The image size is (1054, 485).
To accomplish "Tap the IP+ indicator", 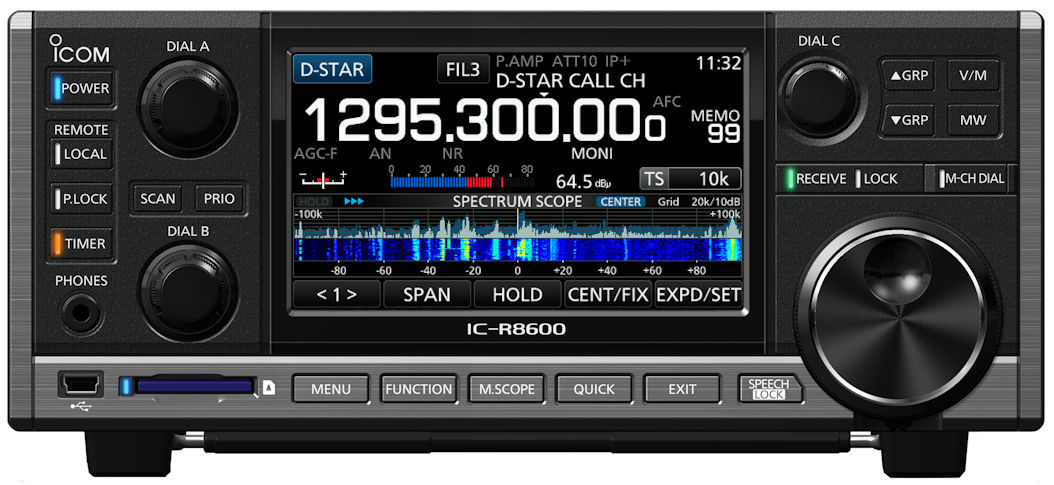I will click(x=617, y=61).
